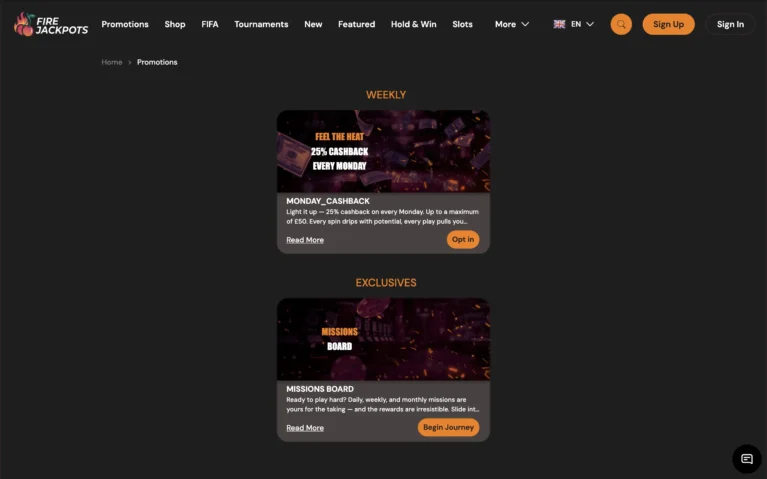Click the Monday cashback description text
The image size is (767, 479).
click(x=383, y=216)
